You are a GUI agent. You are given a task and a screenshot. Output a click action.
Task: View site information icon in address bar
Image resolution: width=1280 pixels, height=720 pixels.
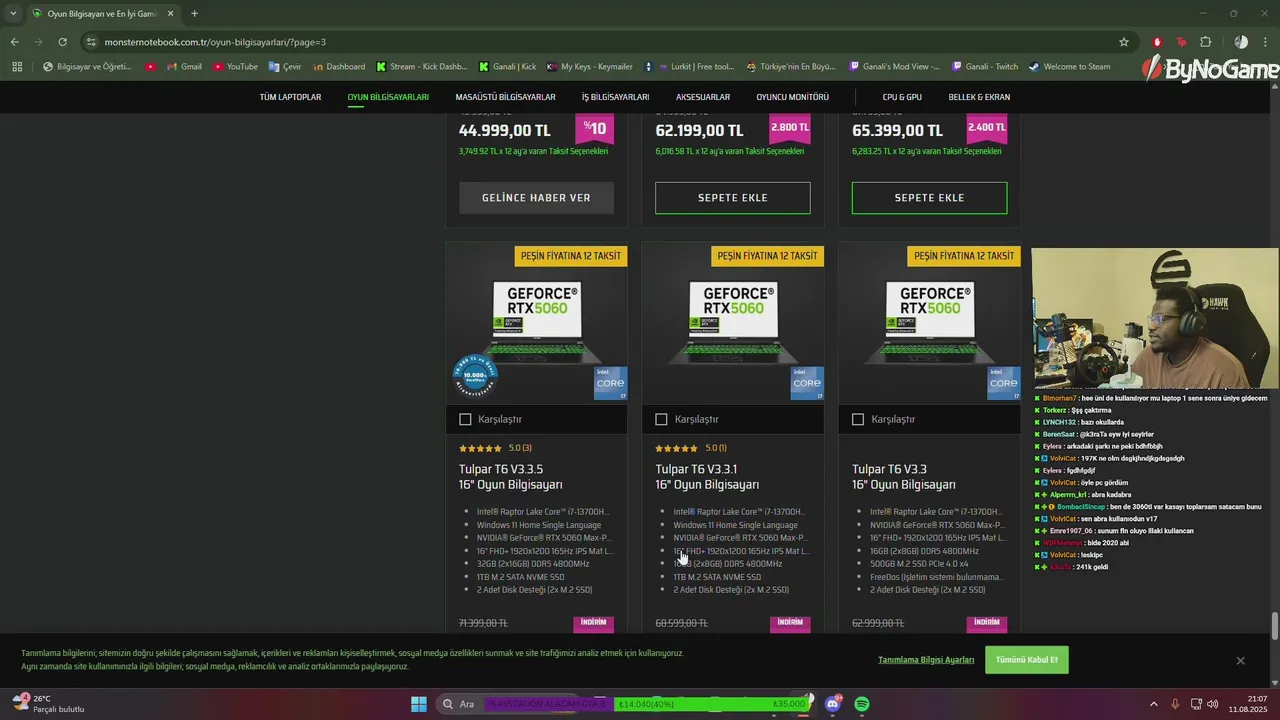[x=91, y=42]
